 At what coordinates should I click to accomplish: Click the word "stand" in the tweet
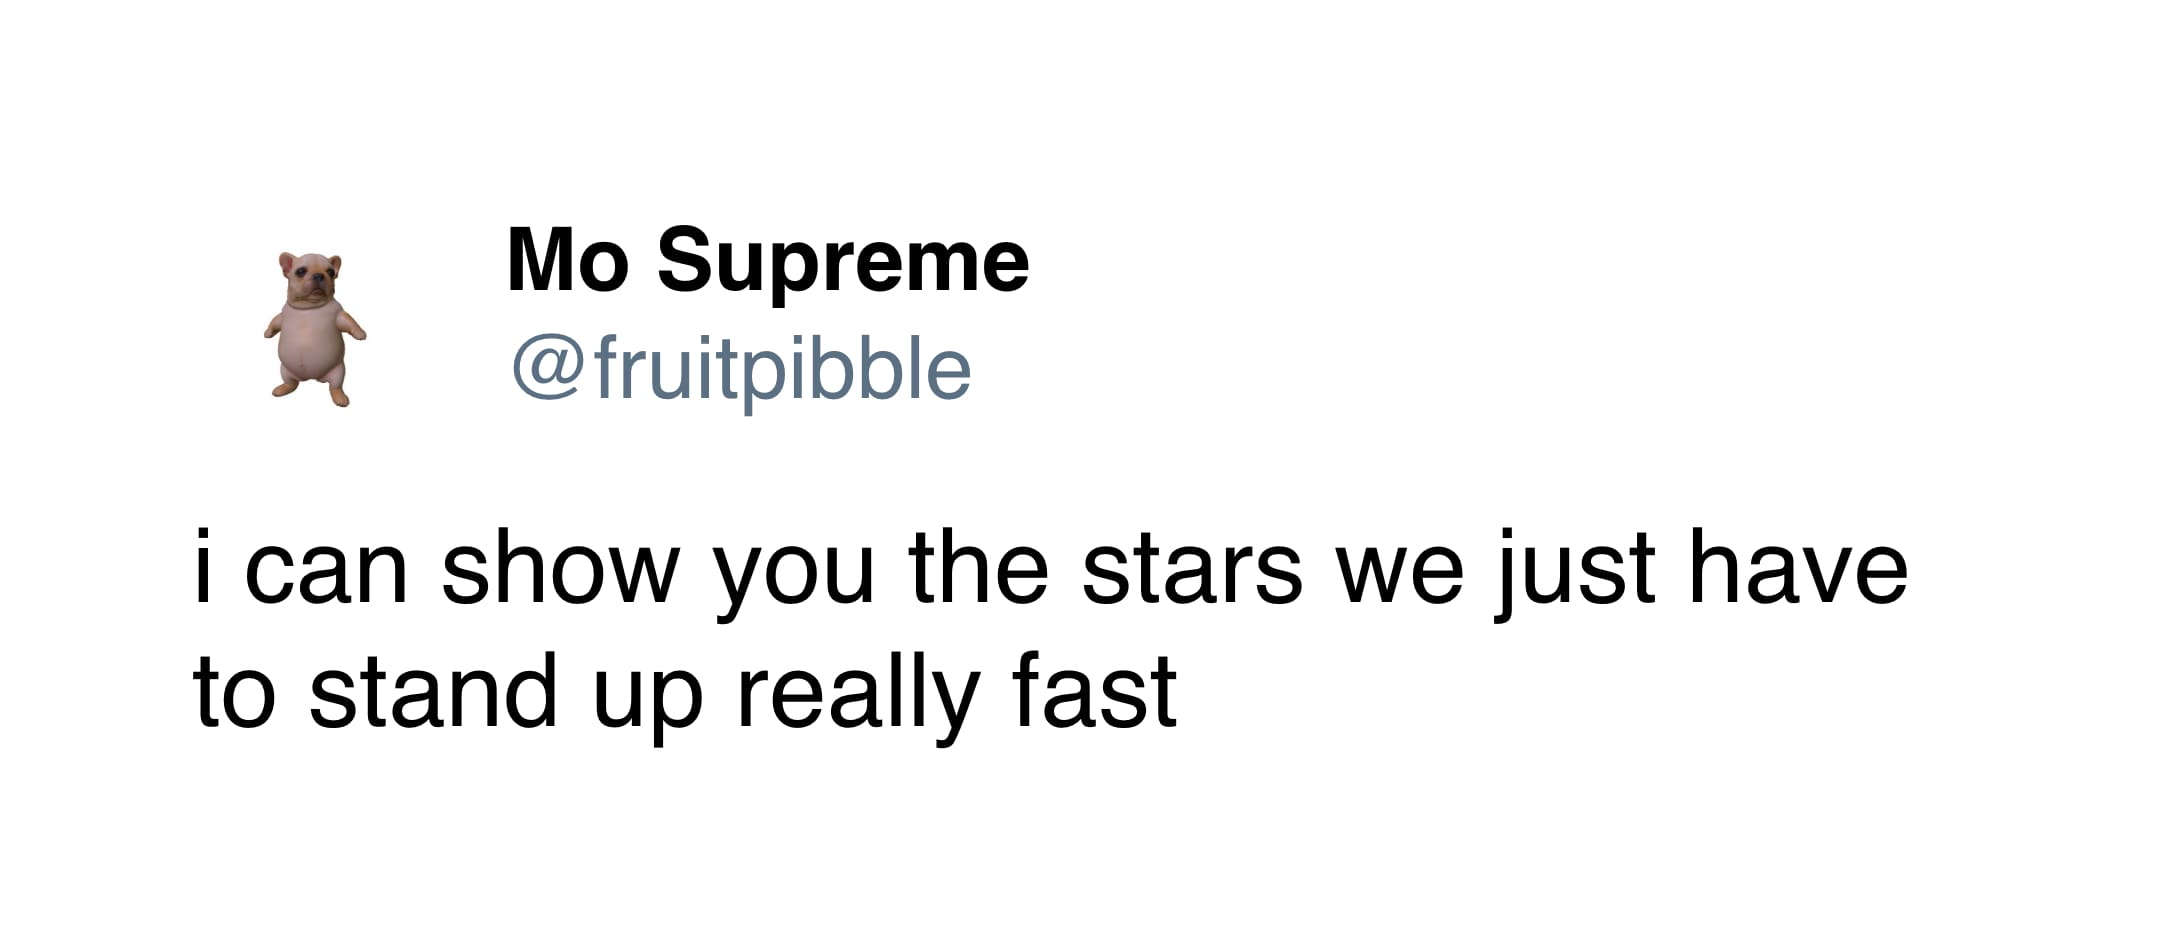tap(433, 692)
